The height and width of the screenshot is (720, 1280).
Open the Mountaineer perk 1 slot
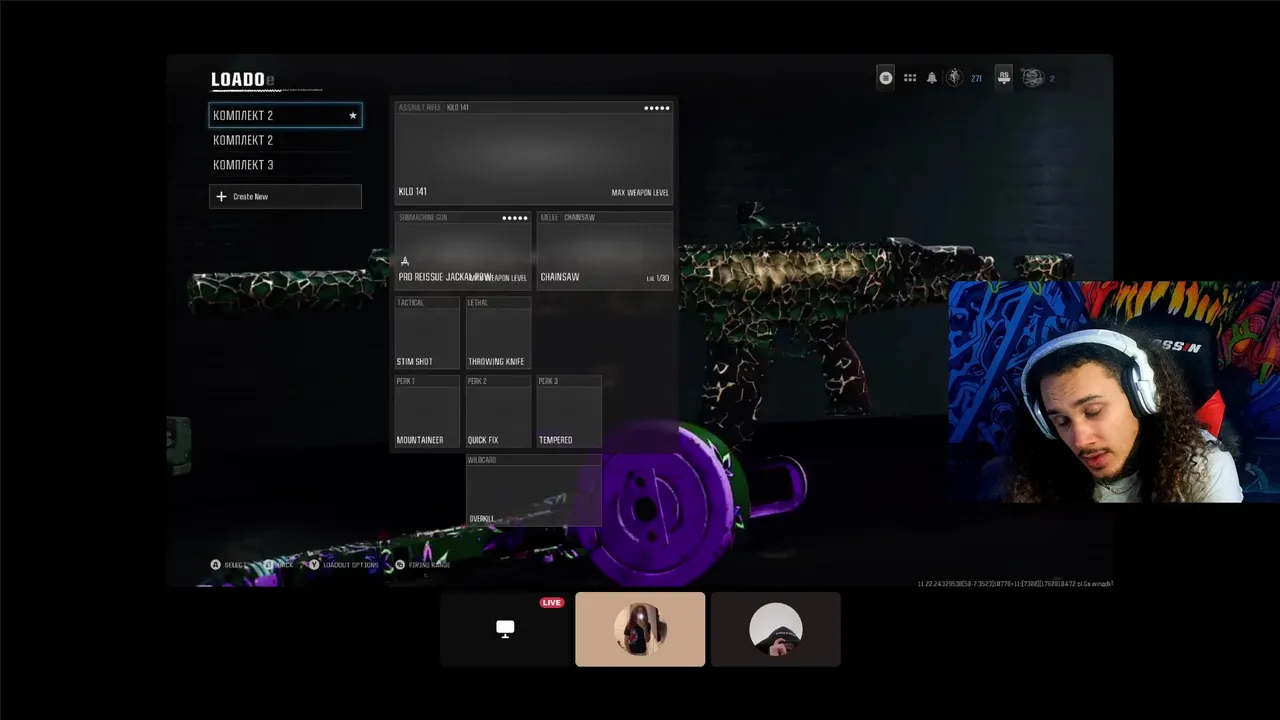(x=428, y=411)
